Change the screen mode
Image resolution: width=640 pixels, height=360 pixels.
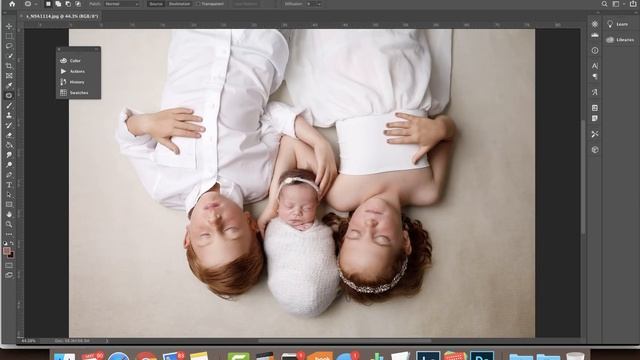[x=9, y=275]
